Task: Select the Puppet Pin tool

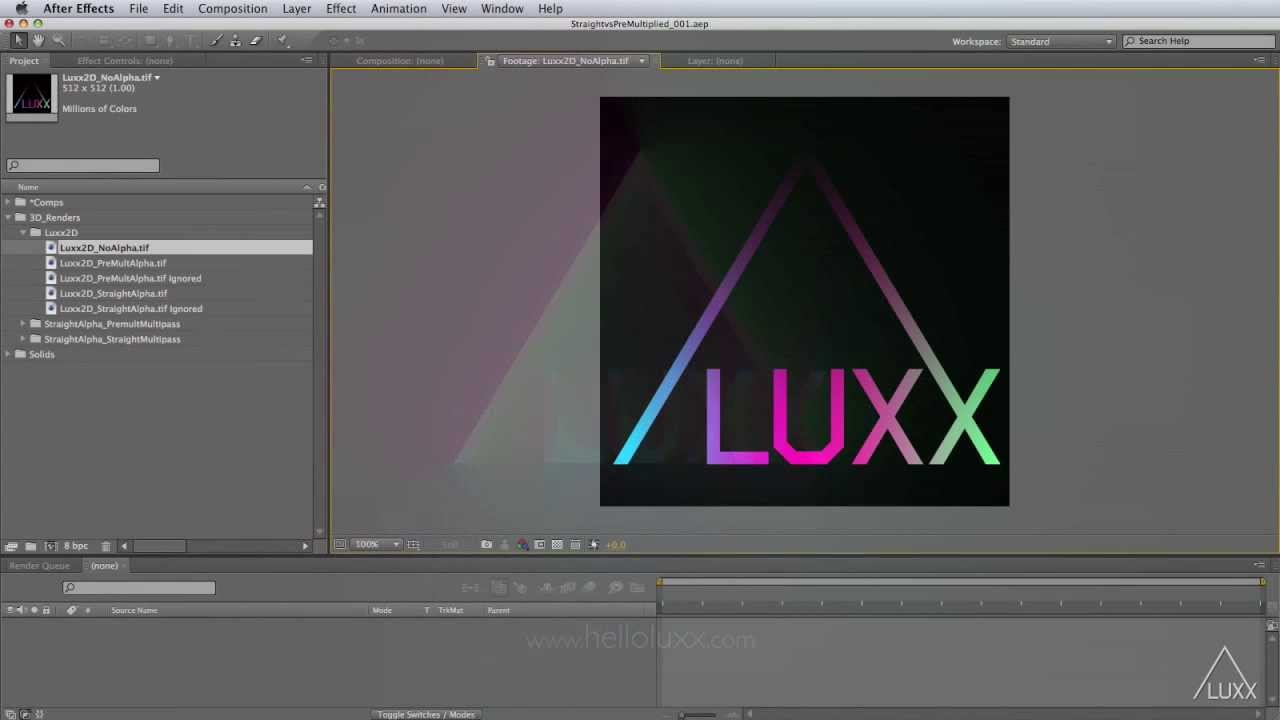Action: pos(283,40)
